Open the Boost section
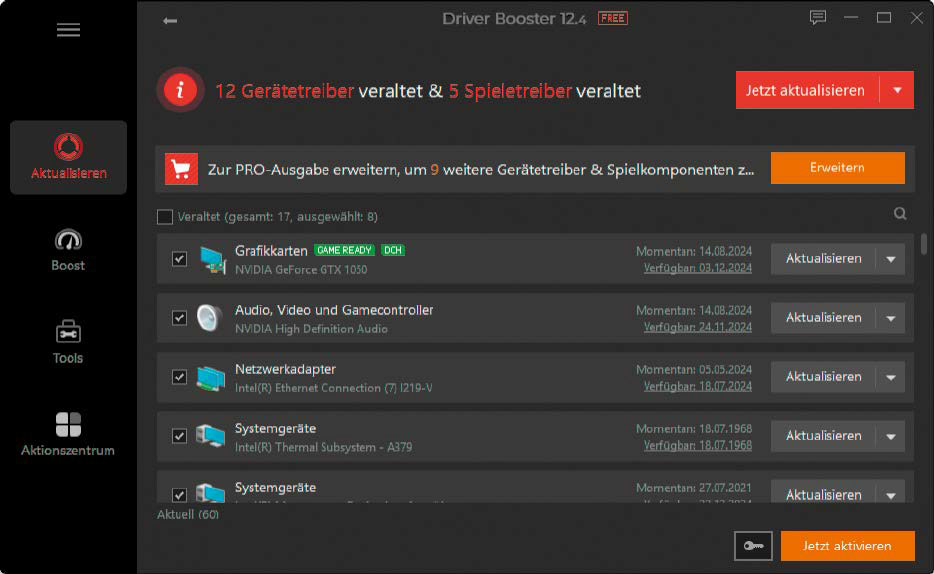 pyautogui.click(x=68, y=250)
